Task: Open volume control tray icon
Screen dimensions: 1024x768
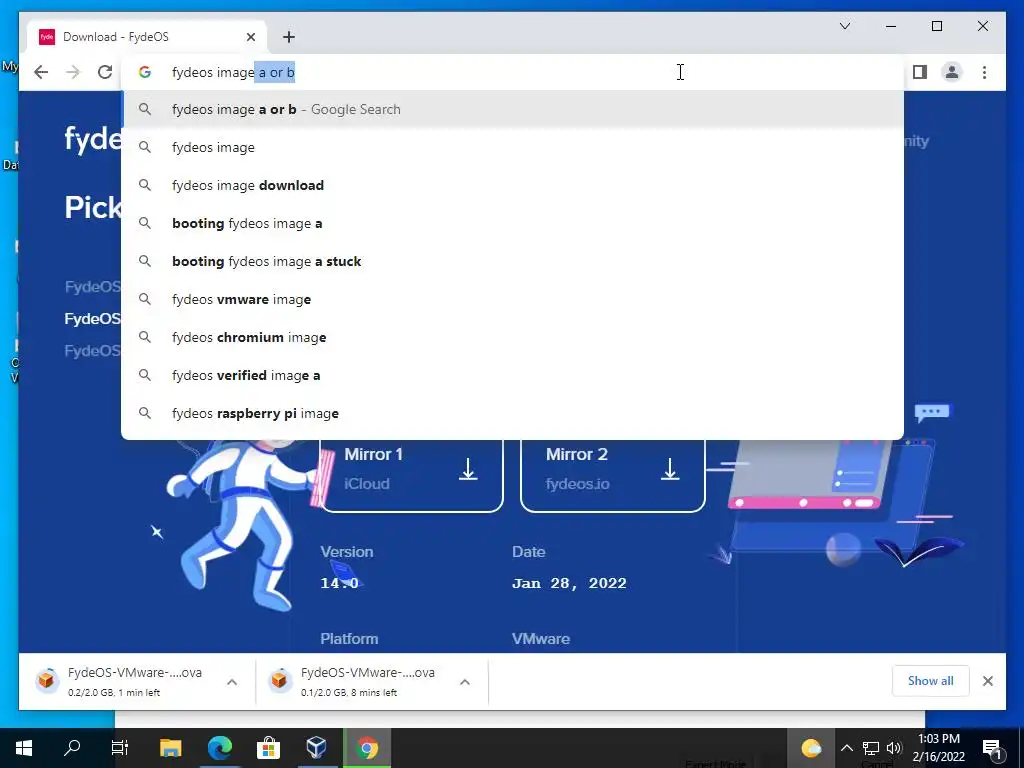Action: [x=894, y=748]
